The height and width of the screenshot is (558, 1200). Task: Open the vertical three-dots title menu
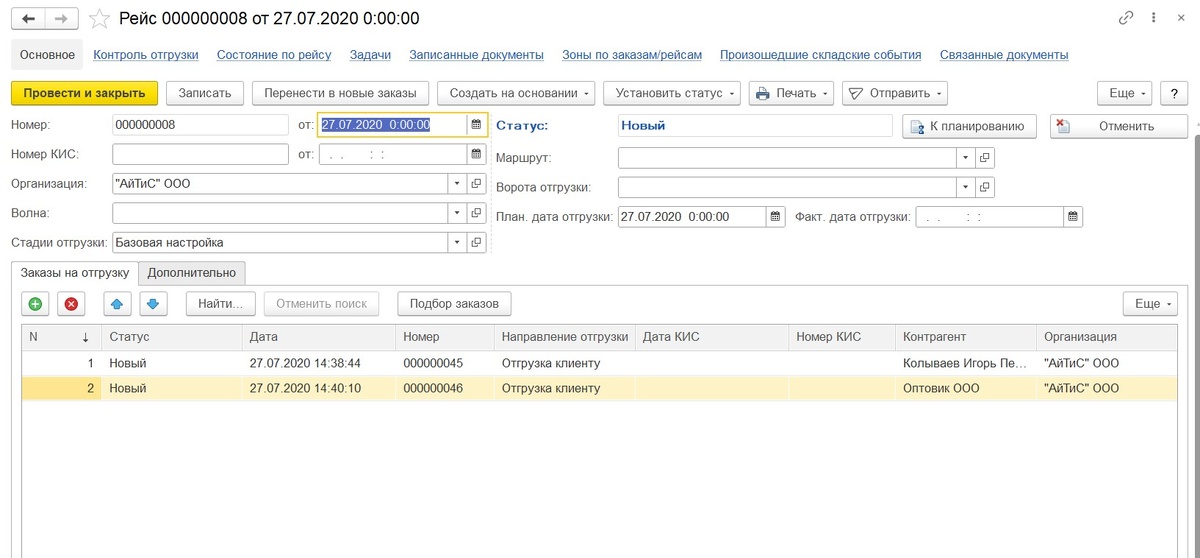click(1153, 18)
